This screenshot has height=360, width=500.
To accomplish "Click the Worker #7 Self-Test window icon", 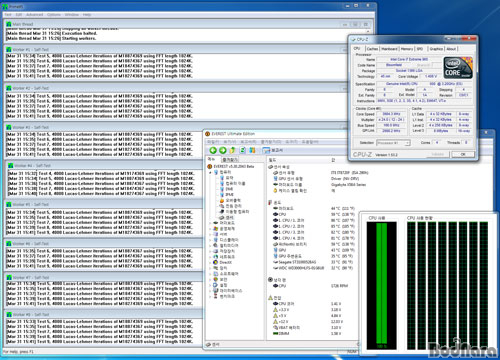I will click(9, 277).
